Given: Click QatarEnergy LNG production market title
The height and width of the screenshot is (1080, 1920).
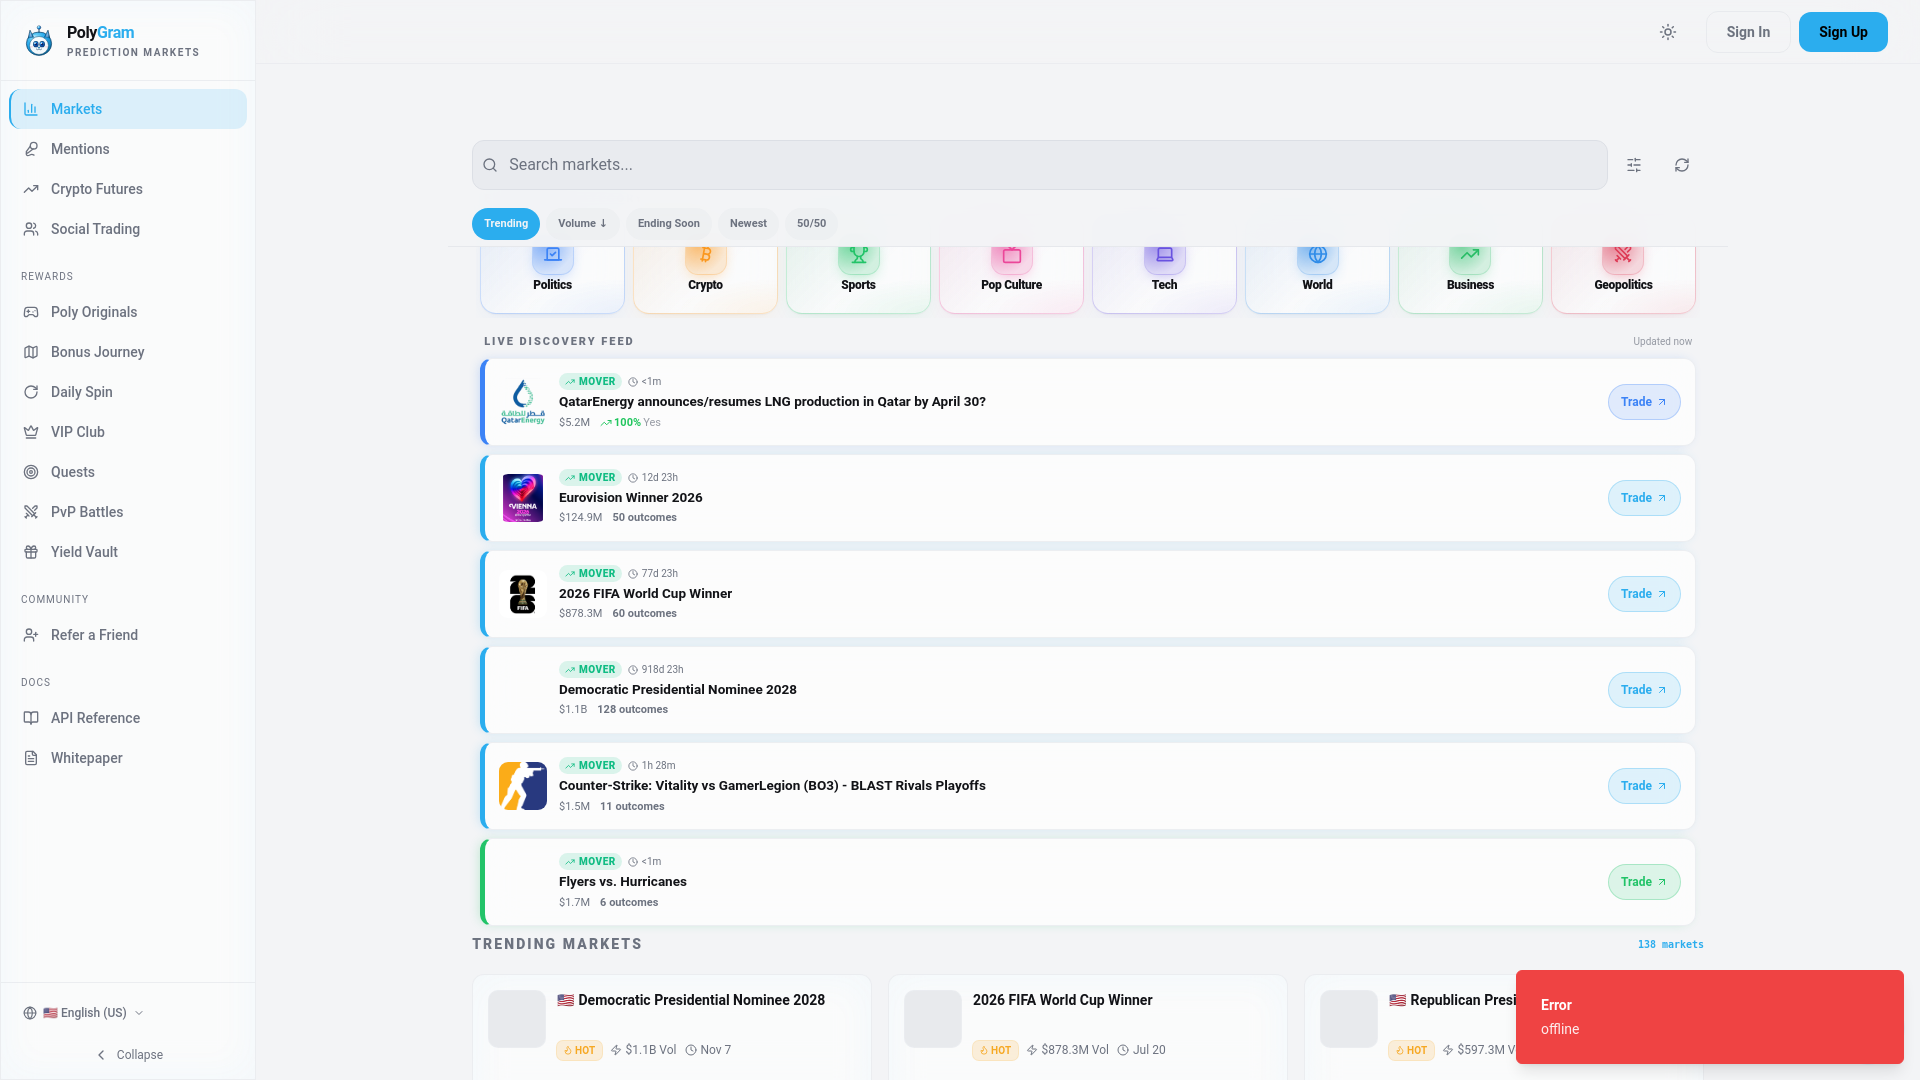Looking at the screenshot, I should [772, 402].
